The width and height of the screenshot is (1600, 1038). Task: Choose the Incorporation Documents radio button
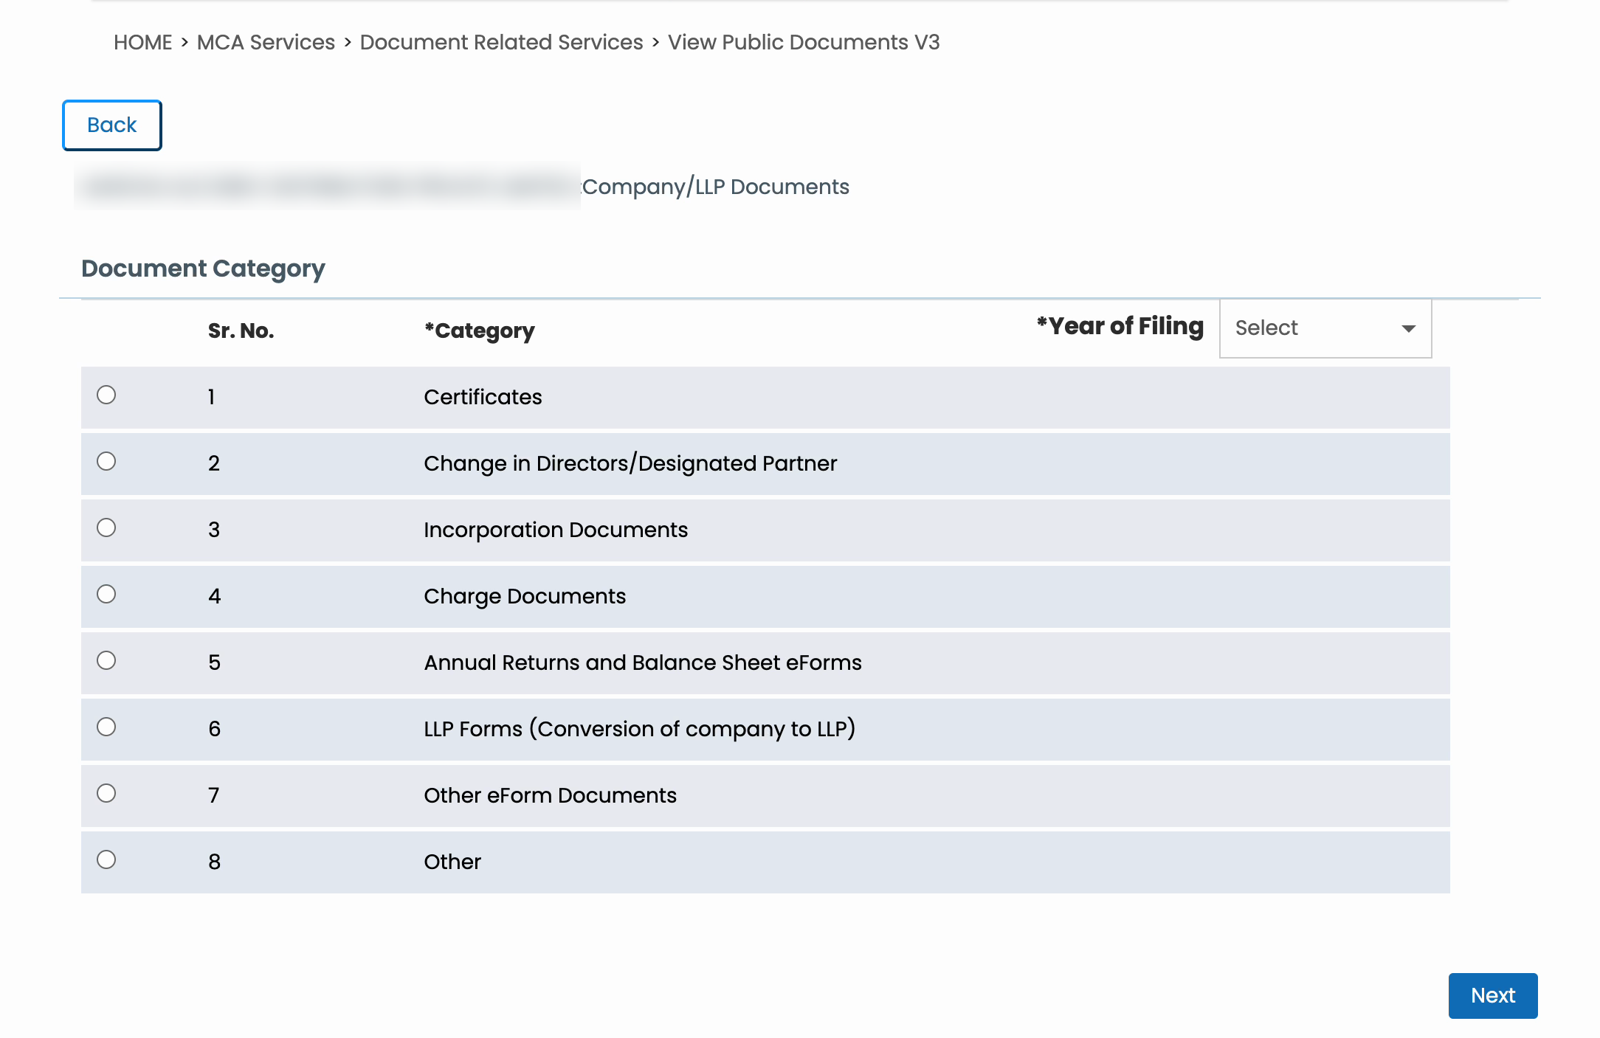tap(106, 528)
